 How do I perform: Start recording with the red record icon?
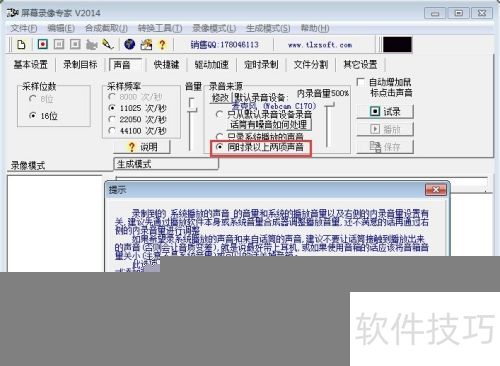[x=43, y=44]
